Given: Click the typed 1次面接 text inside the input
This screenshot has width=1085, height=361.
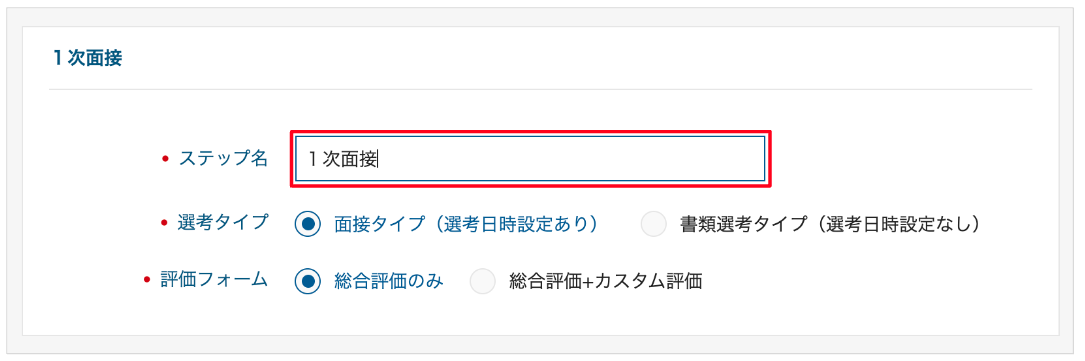Looking at the screenshot, I should pyautogui.click(x=343, y=159).
